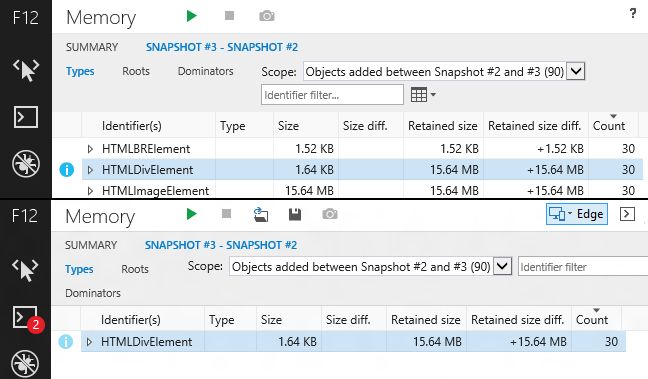Take heap snapshot with top camera icon
The width and height of the screenshot is (648, 379).
[x=267, y=16]
